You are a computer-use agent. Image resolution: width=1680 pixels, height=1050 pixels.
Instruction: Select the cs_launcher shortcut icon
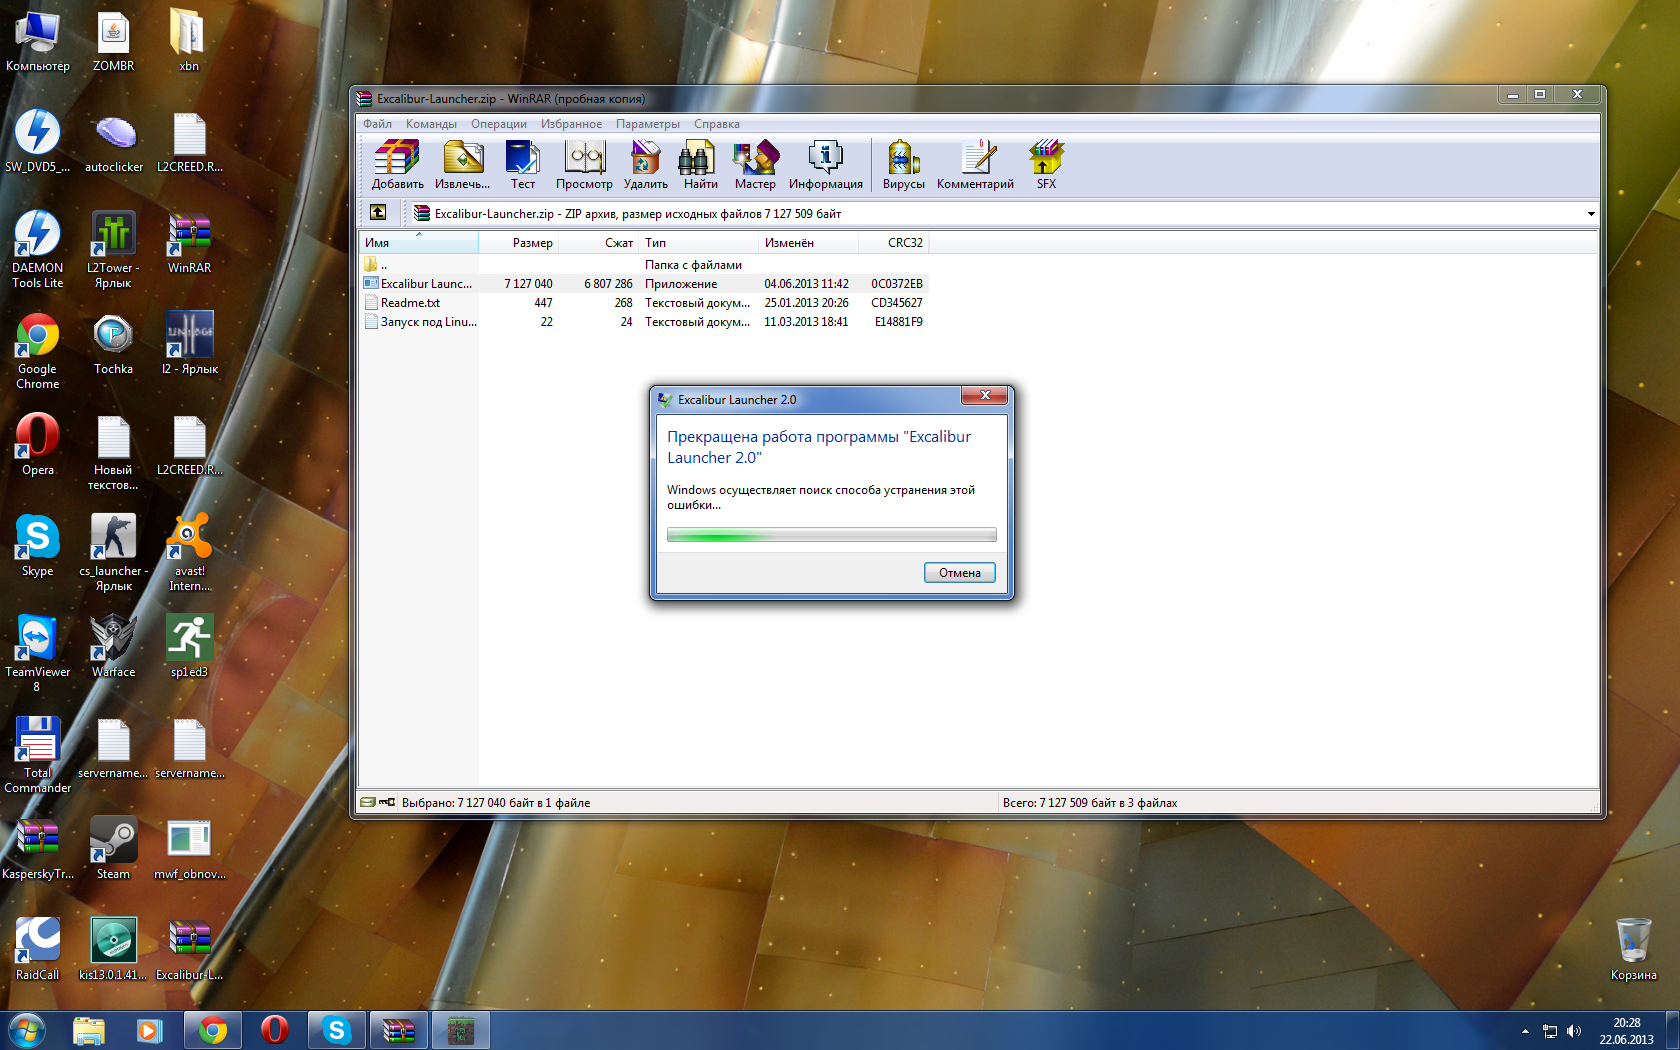[113, 553]
